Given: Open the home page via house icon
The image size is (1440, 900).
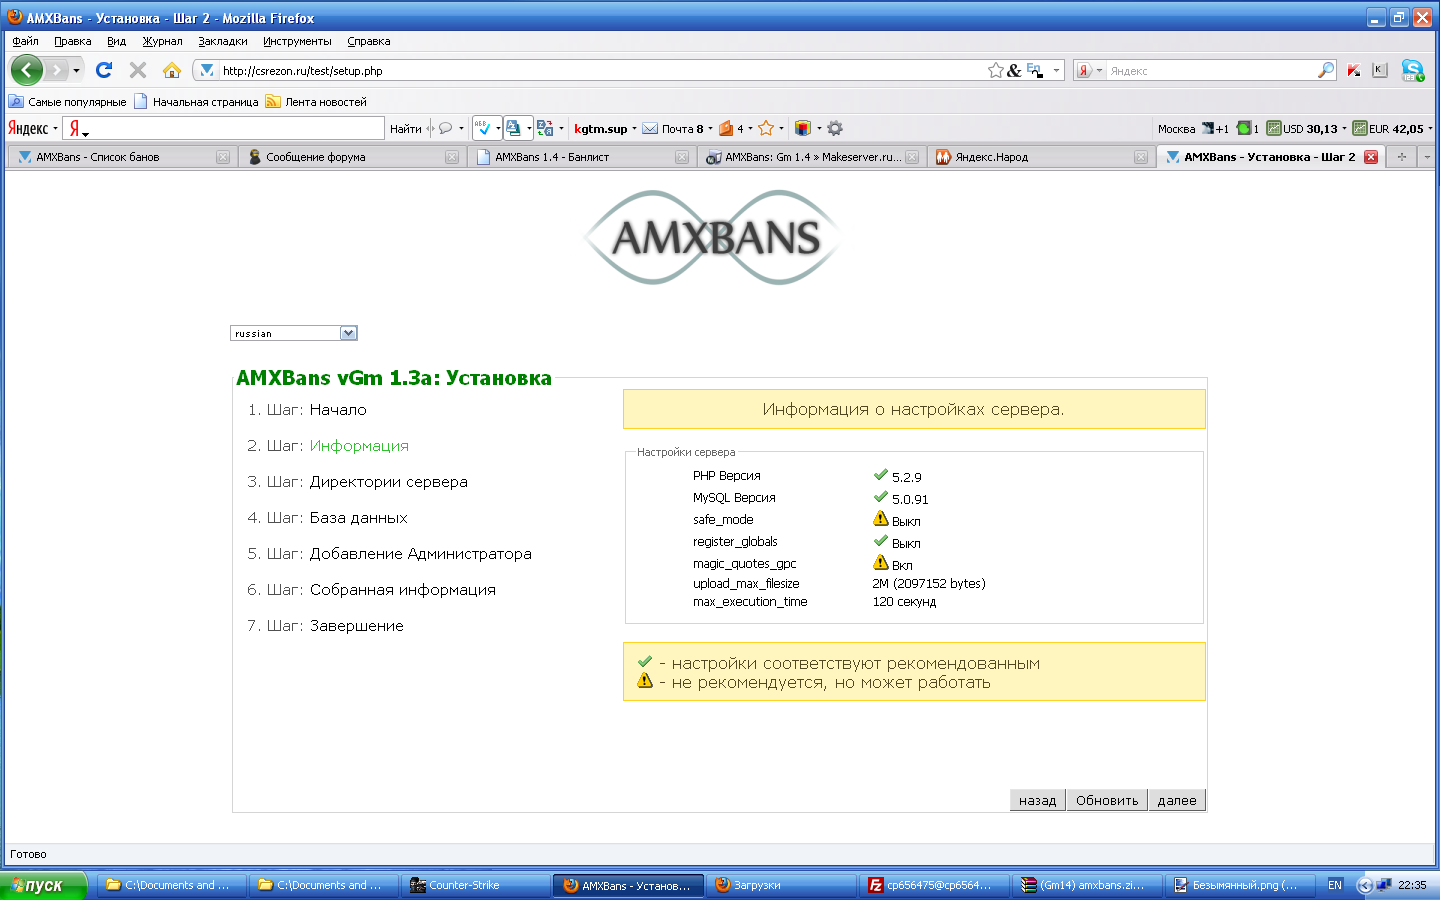Looking at the screenshot, I should click(x=172, y=70).
